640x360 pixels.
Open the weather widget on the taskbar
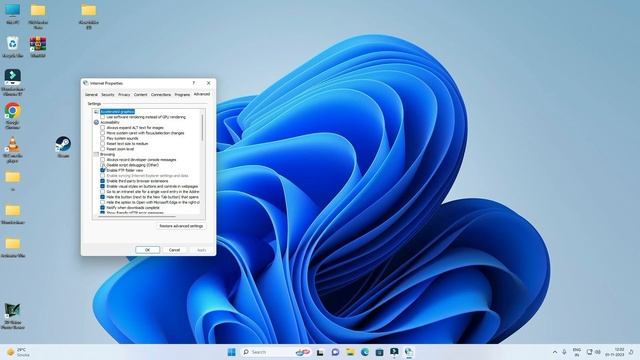pos(19,352)
